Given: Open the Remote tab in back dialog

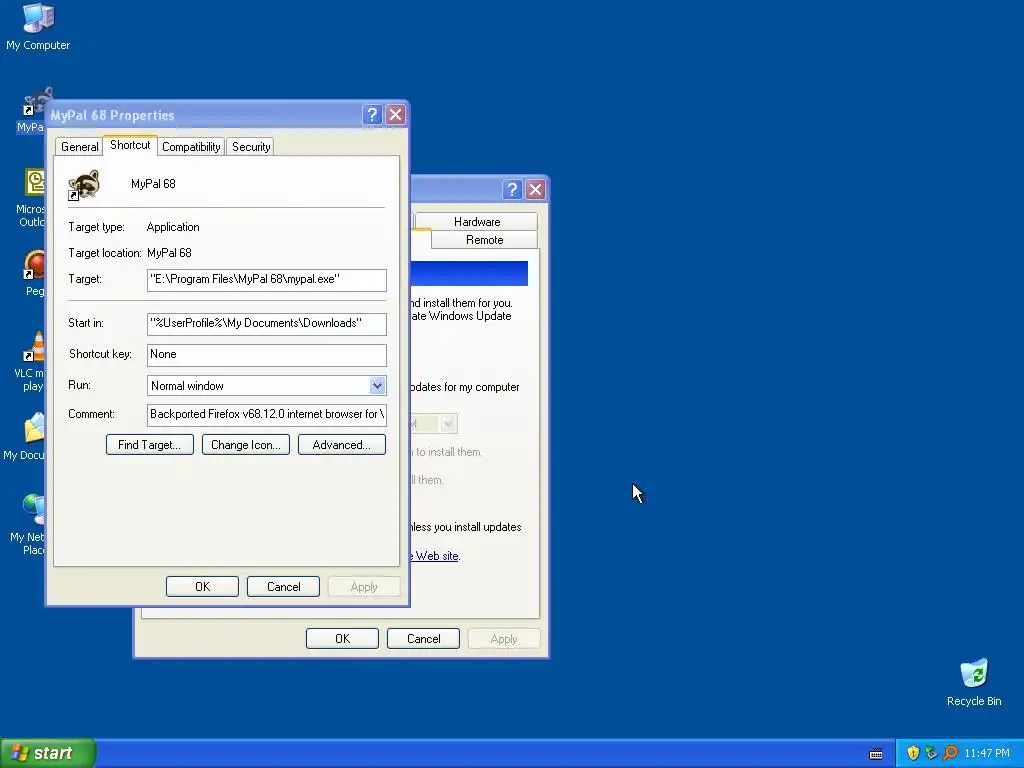Looking at the screenshot, I should pyautogui.click(x=485, y=240).
